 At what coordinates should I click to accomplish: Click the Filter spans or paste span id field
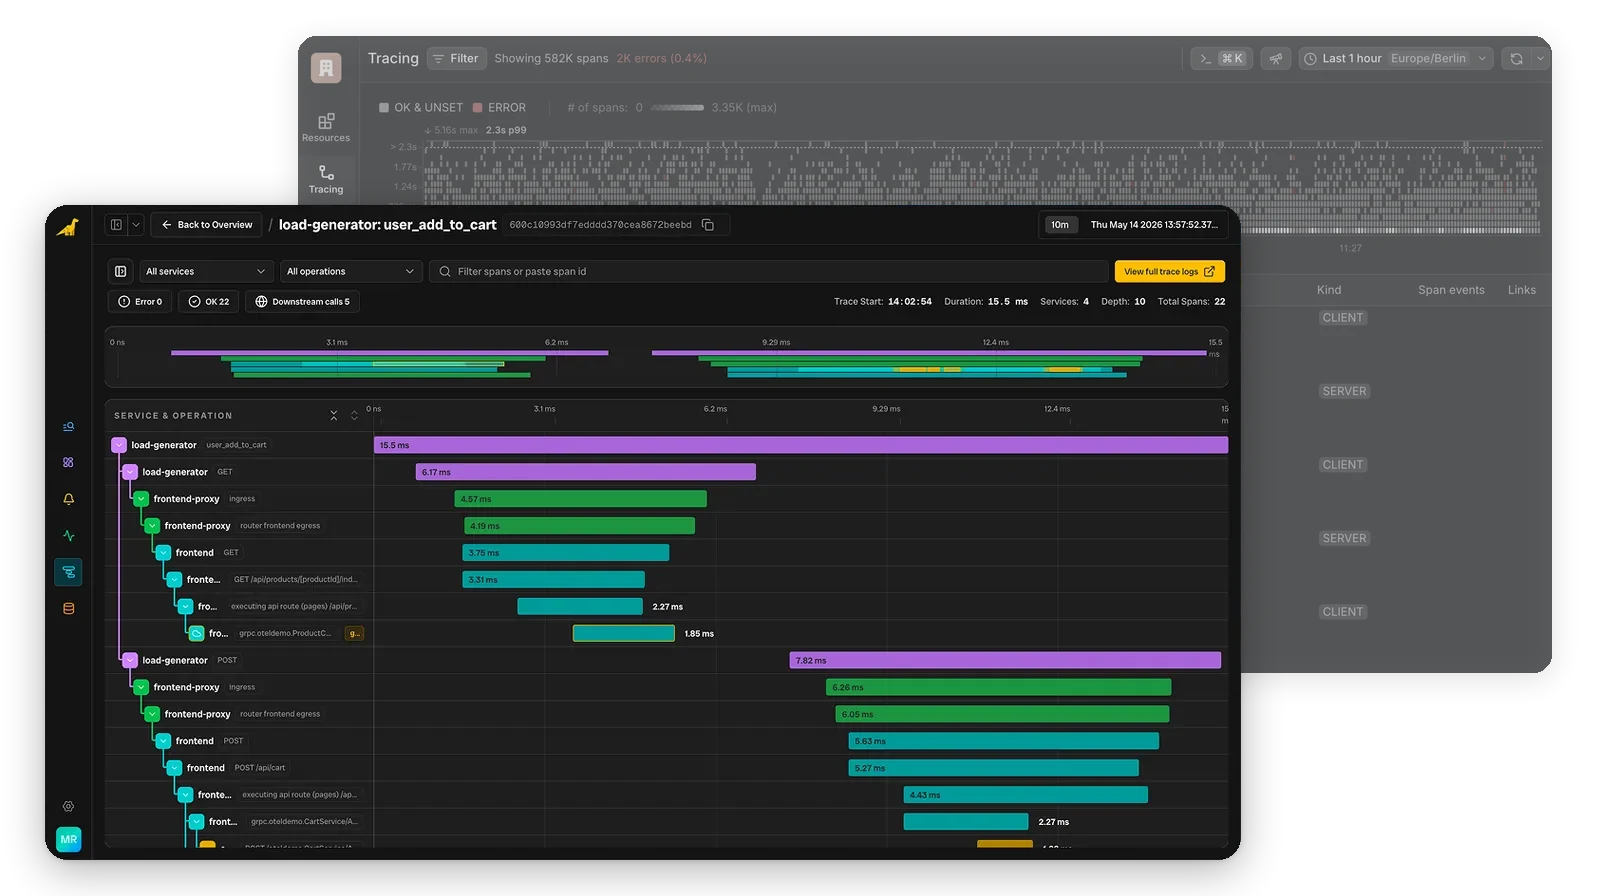[769, 271]
